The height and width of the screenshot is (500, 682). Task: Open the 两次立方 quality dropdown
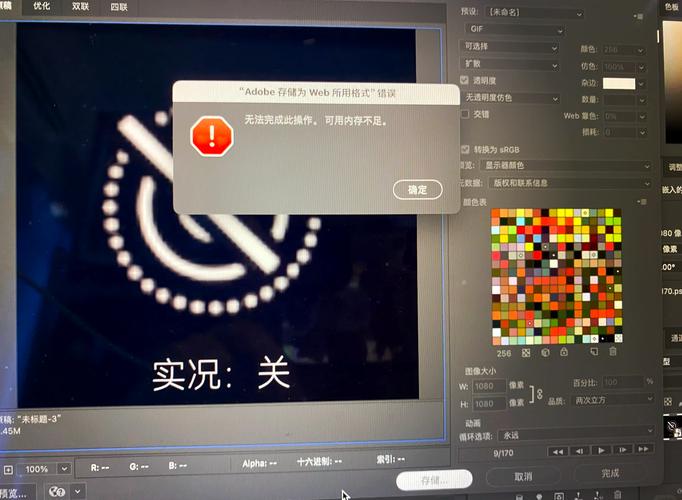[x=613, y=400]
